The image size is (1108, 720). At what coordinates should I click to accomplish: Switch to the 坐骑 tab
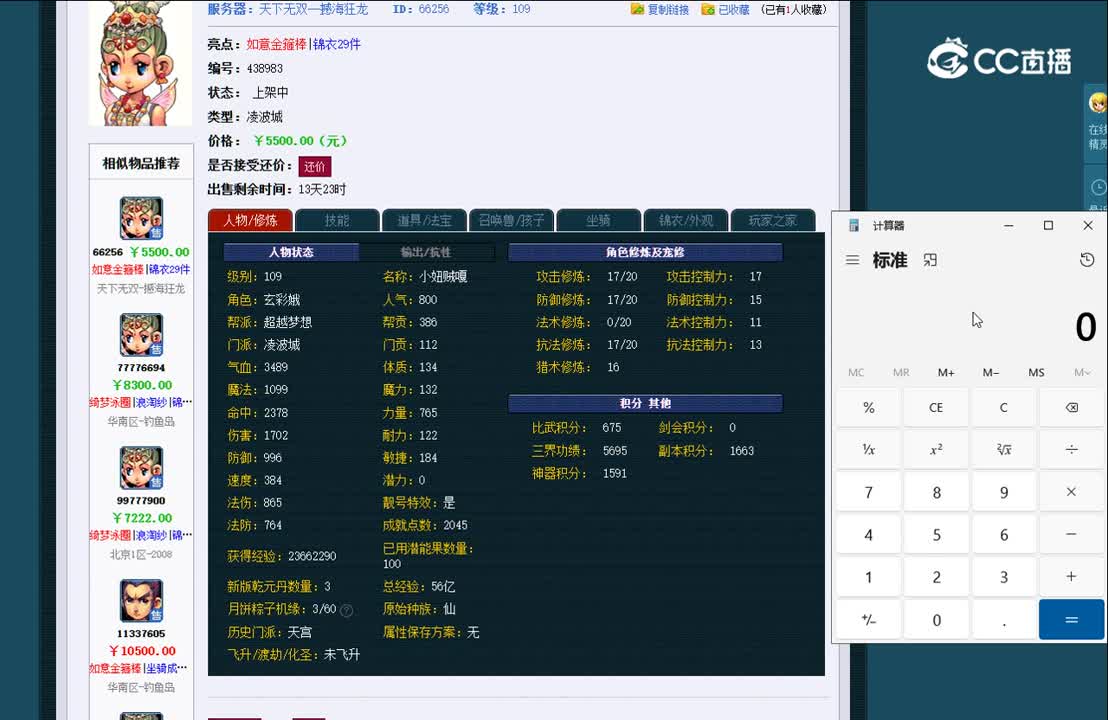pyautogui.click(x=599, y=220)
